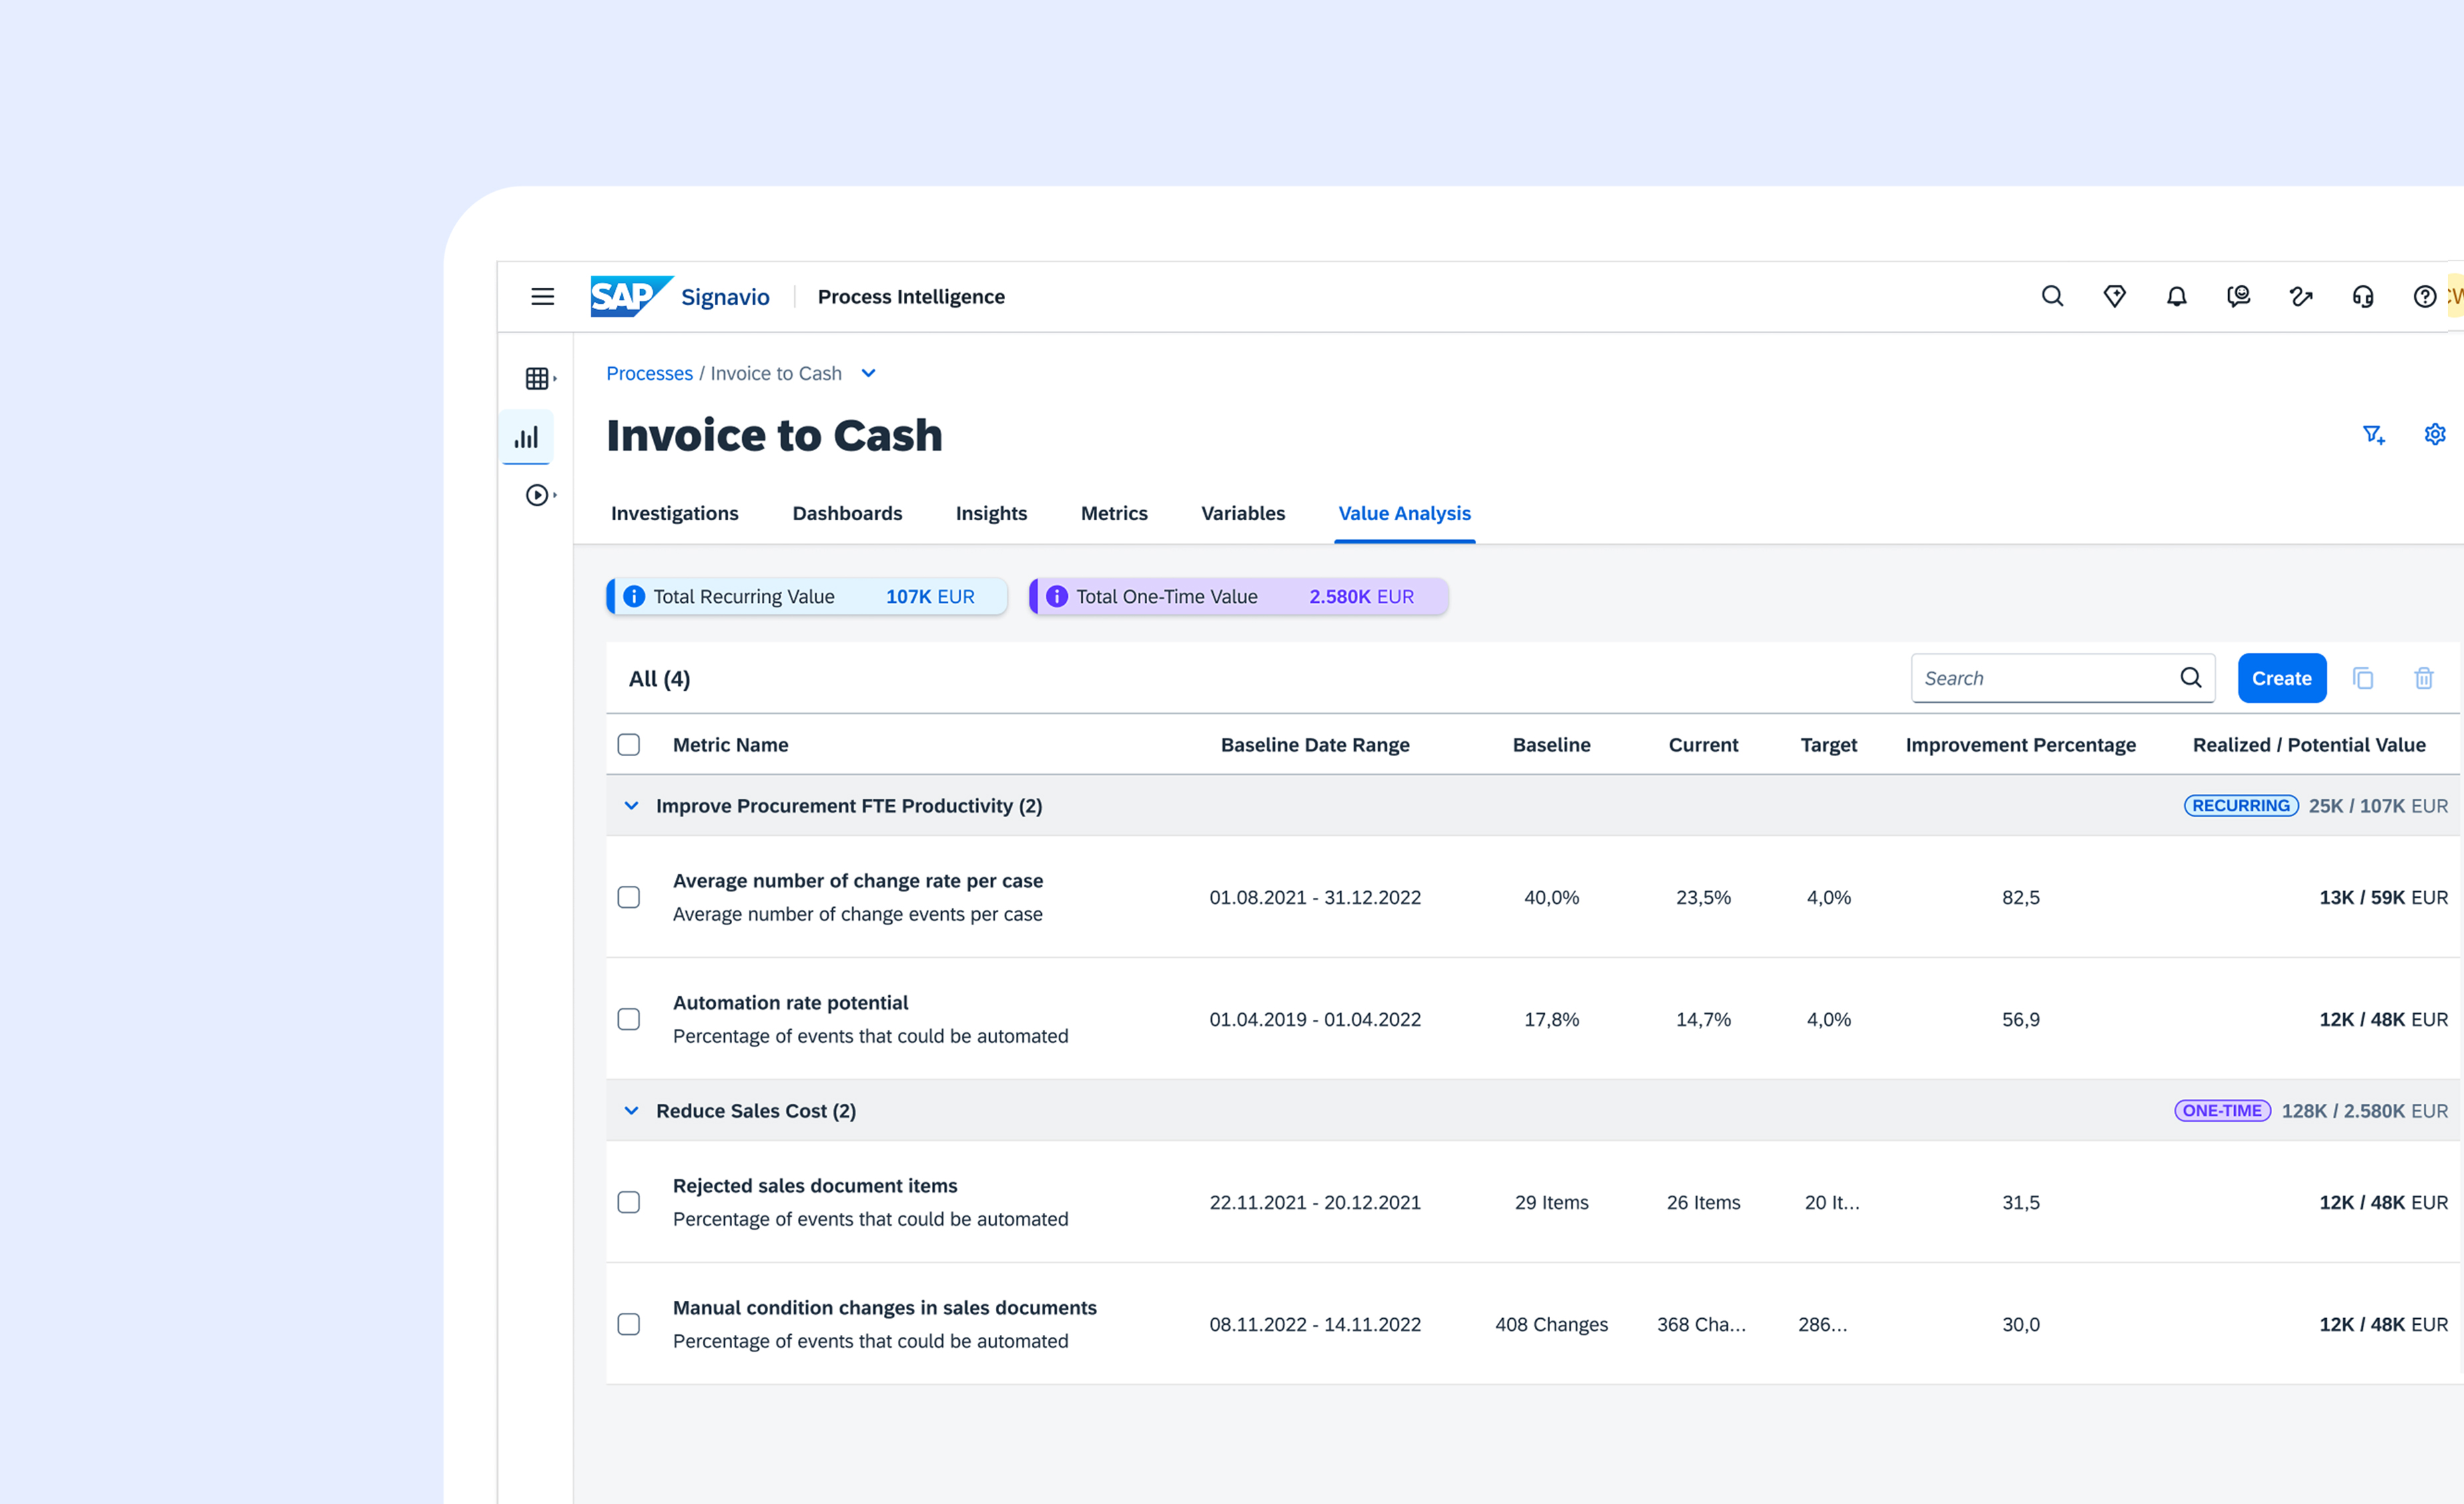The image size is (2464, 1504).
Task: Click the 408 Changes baseline cell
Action: click(1551, 1324)
